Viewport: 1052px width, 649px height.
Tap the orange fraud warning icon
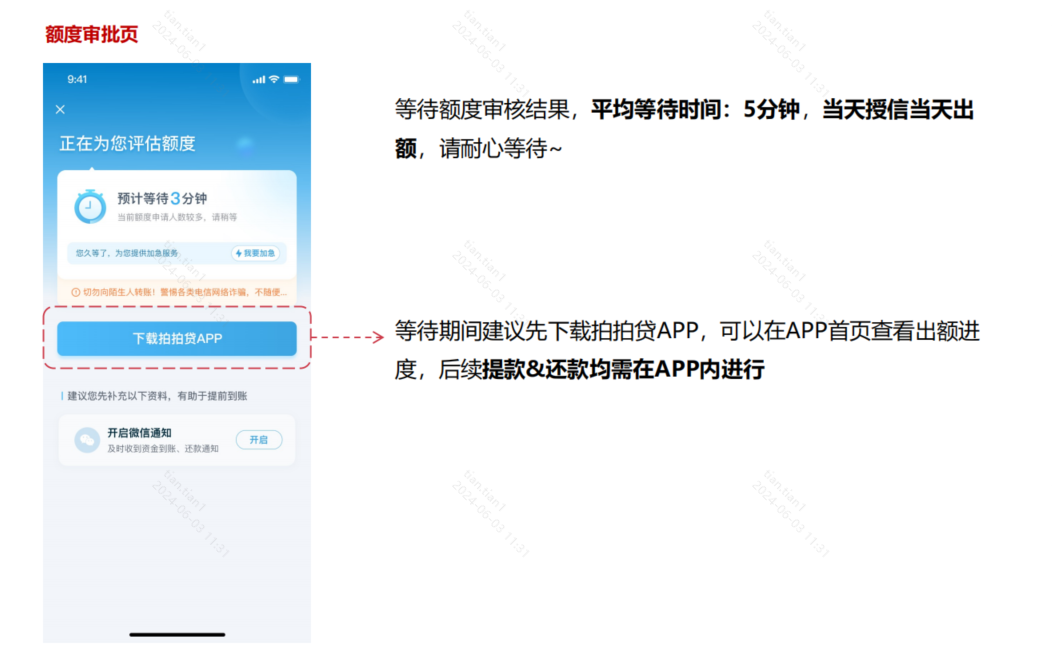tap(75, 292)
